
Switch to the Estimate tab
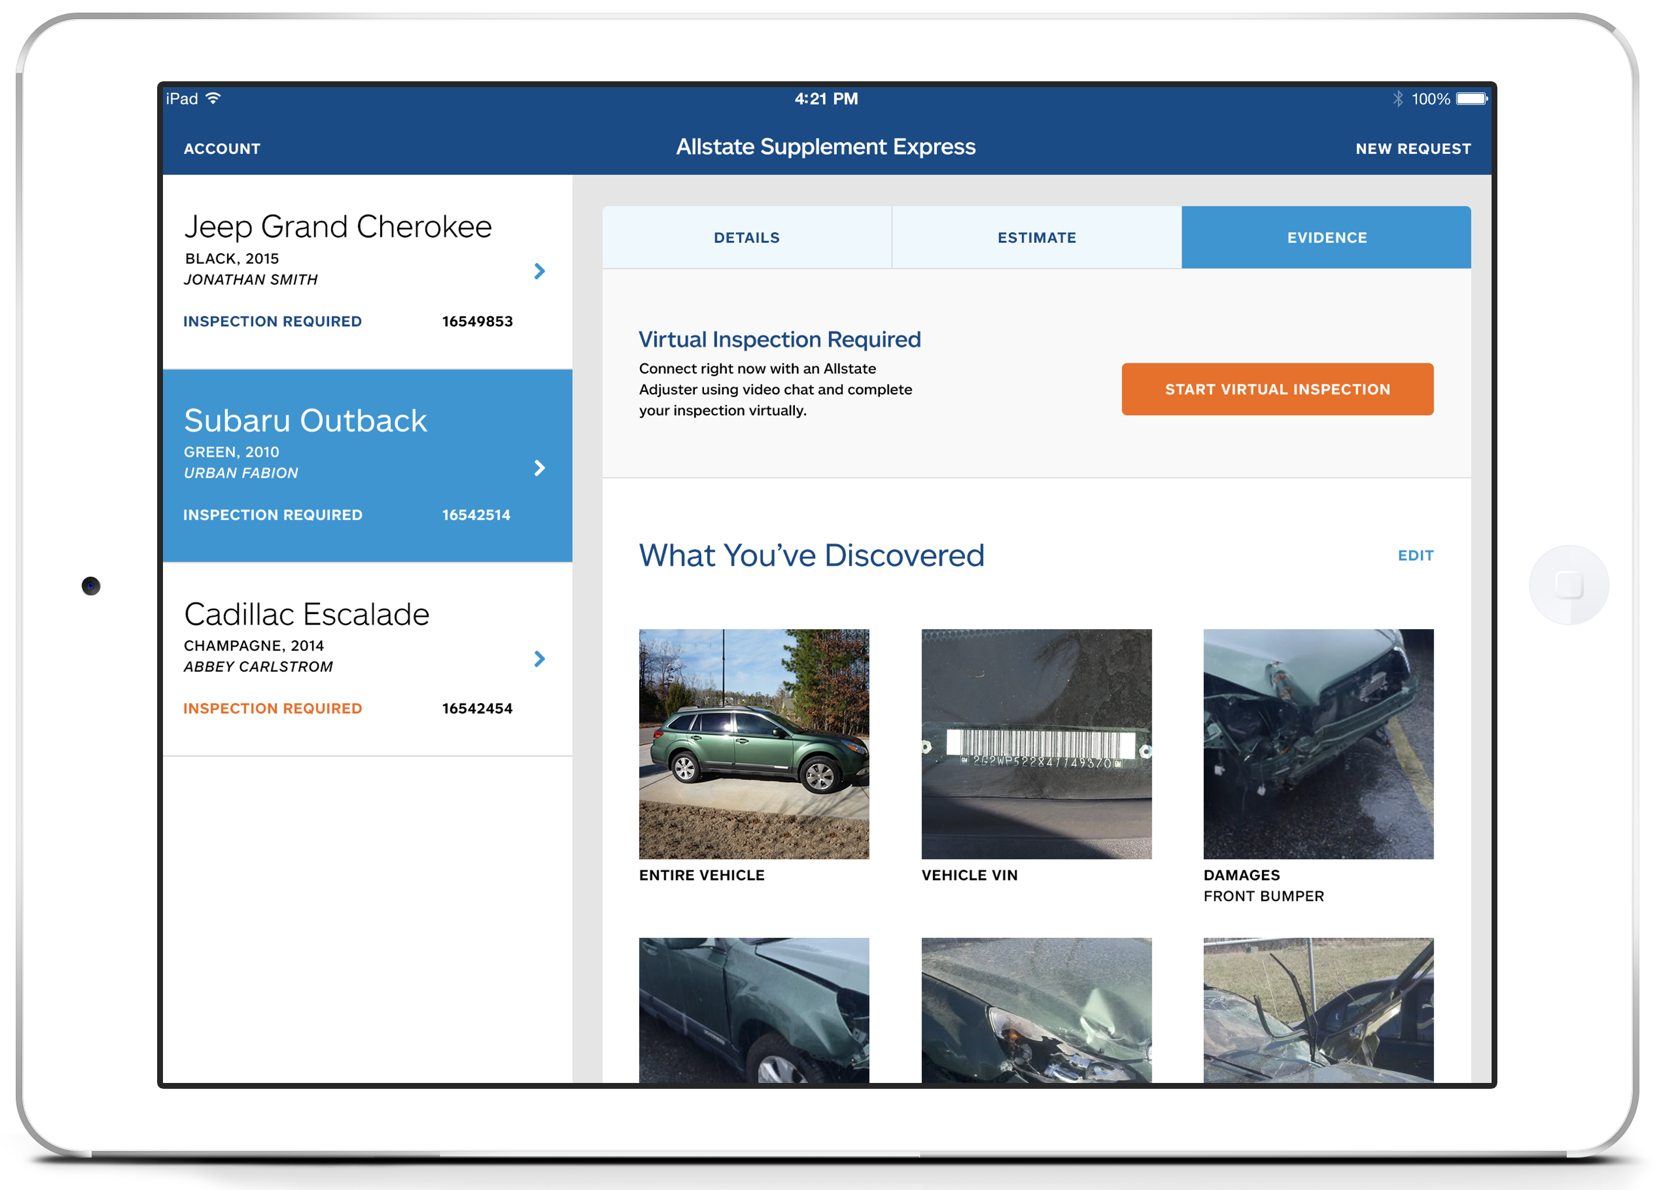coord(1037,237)
